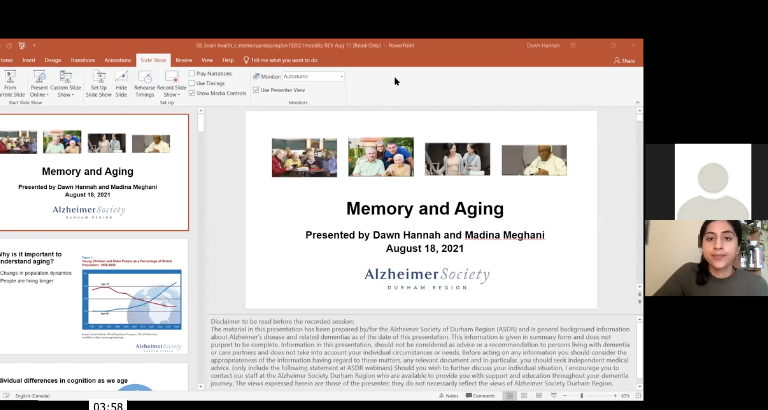Viewport: 768px width, 410px height.
Task: Enable the Use Timings checkbox
Action: pyautogui.click(x=192, y=83)
